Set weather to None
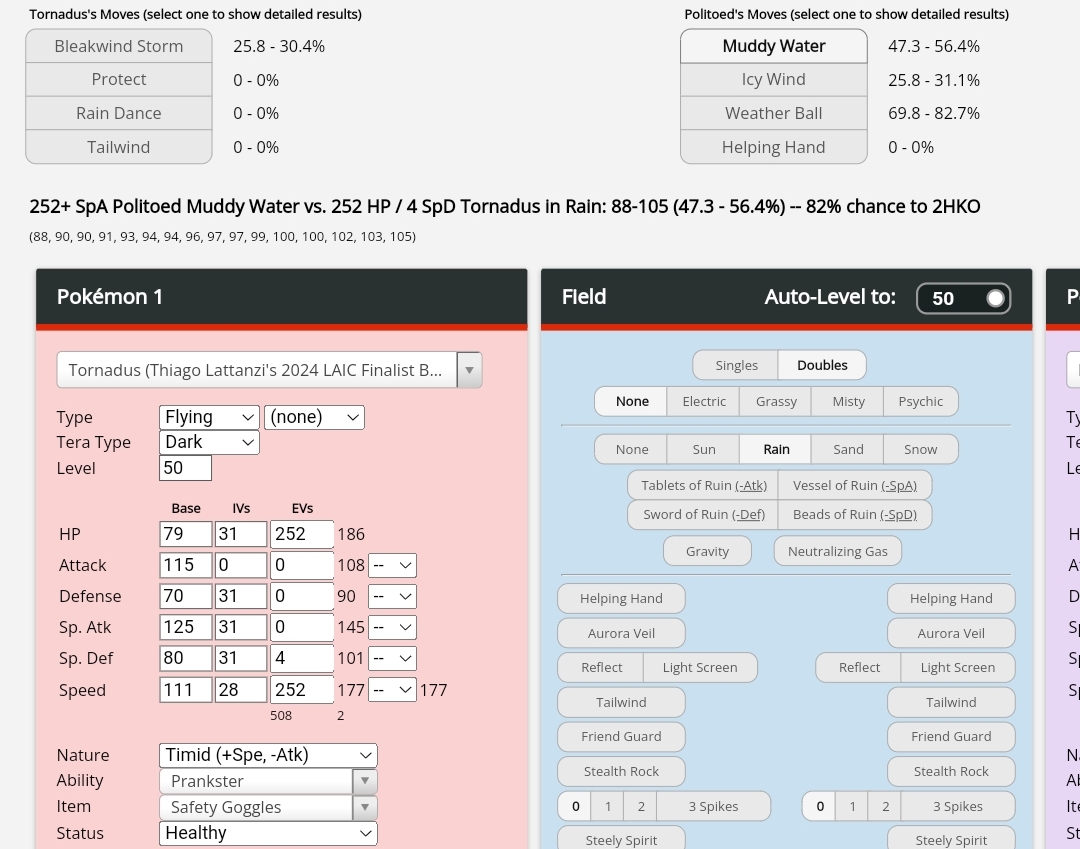 (632, 449)
